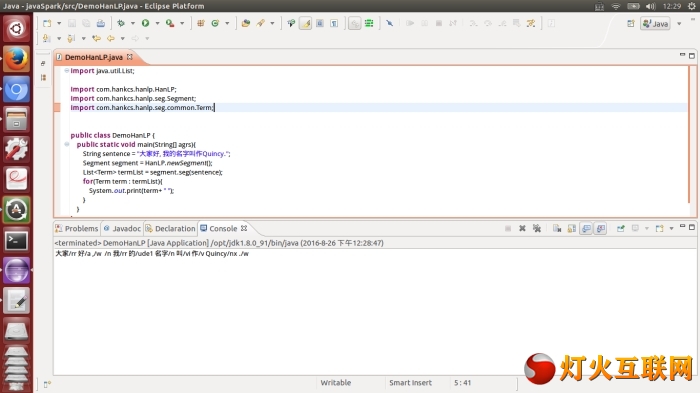Click Skip All Breakpoints icon

click(389, 23)
